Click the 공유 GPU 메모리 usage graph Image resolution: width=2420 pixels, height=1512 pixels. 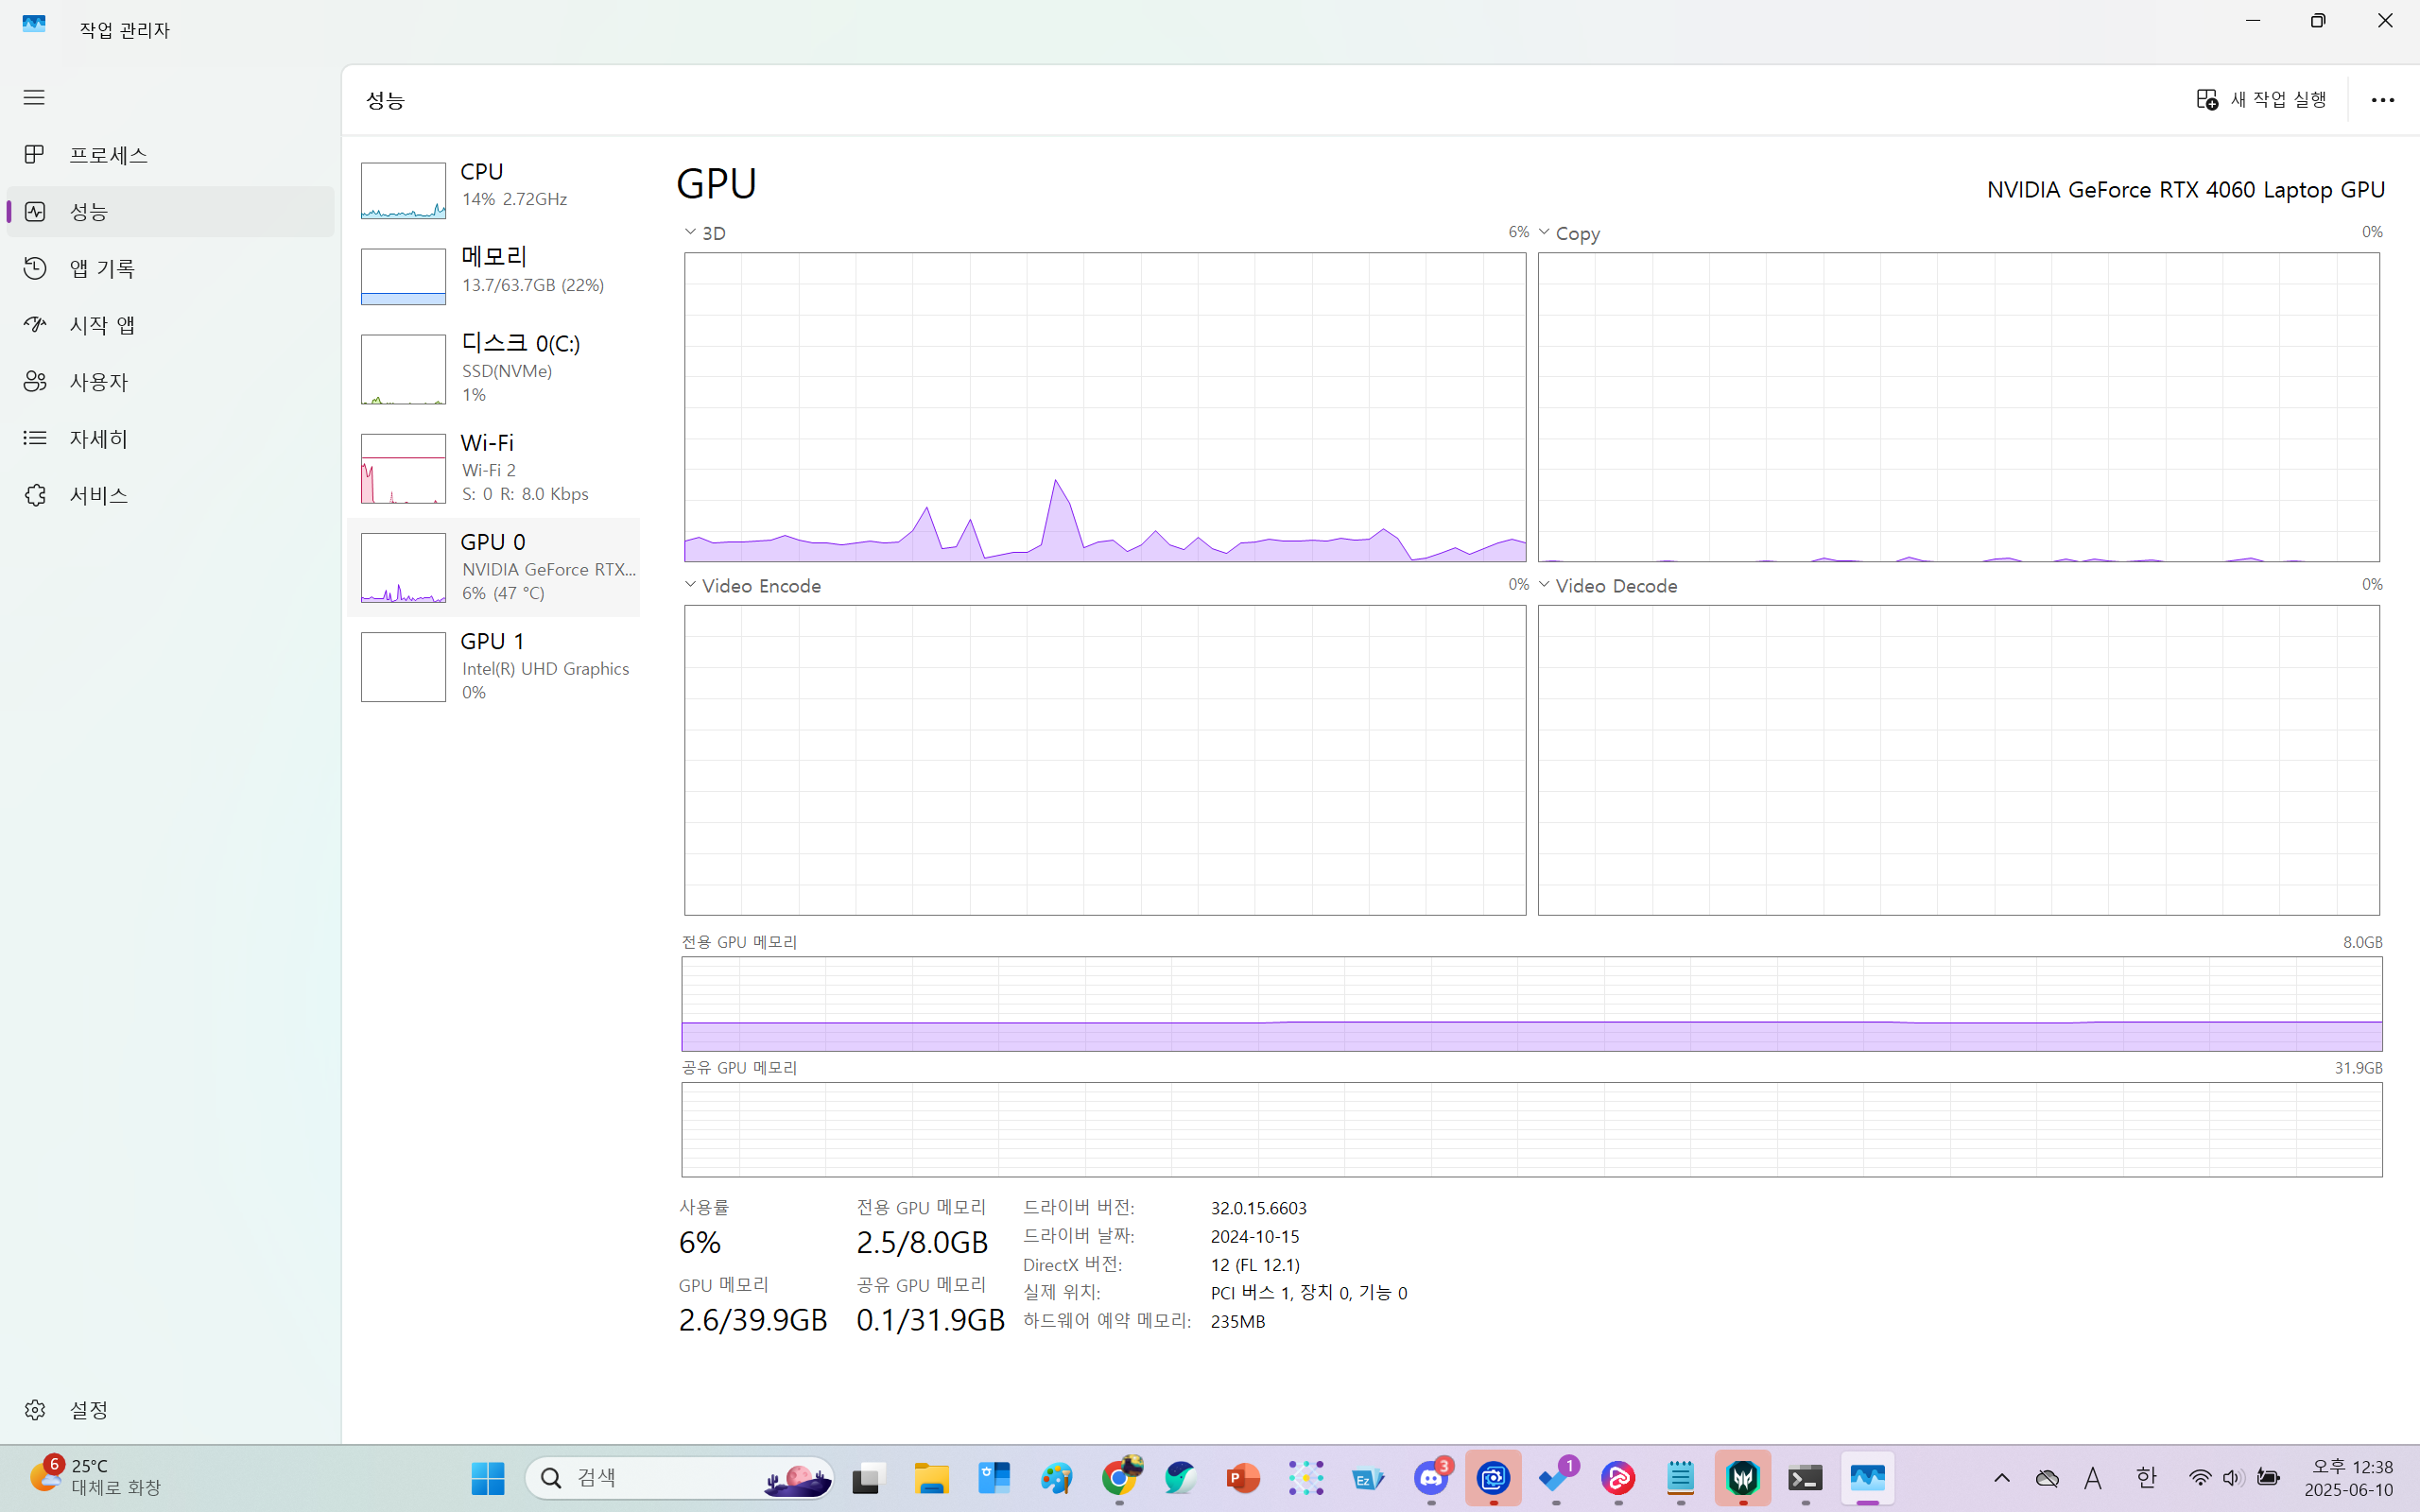1532,1129
